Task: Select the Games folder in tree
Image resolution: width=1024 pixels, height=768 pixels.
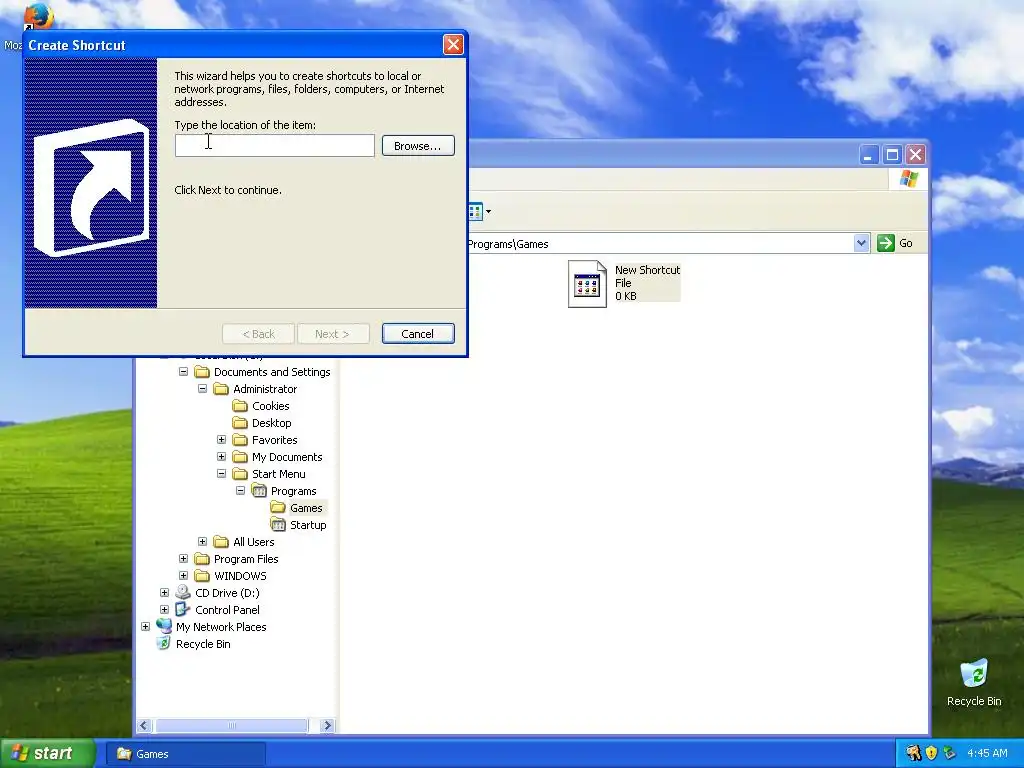Action: [x=306, y=507]
